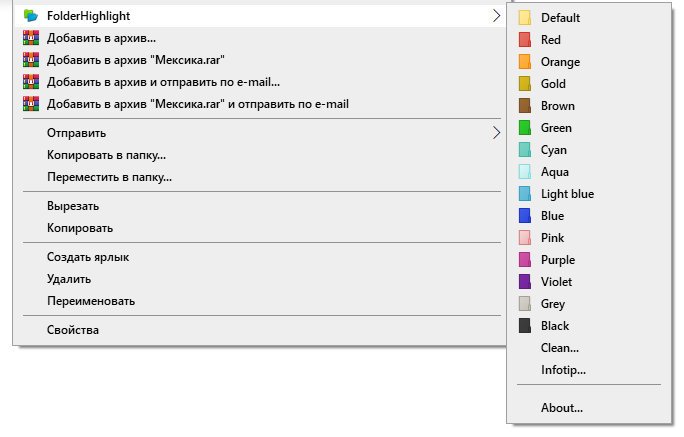
Task: Click WinRAR icon beside "Добавить в архив и отправить по e-mail..."
Action: point(31,82)
